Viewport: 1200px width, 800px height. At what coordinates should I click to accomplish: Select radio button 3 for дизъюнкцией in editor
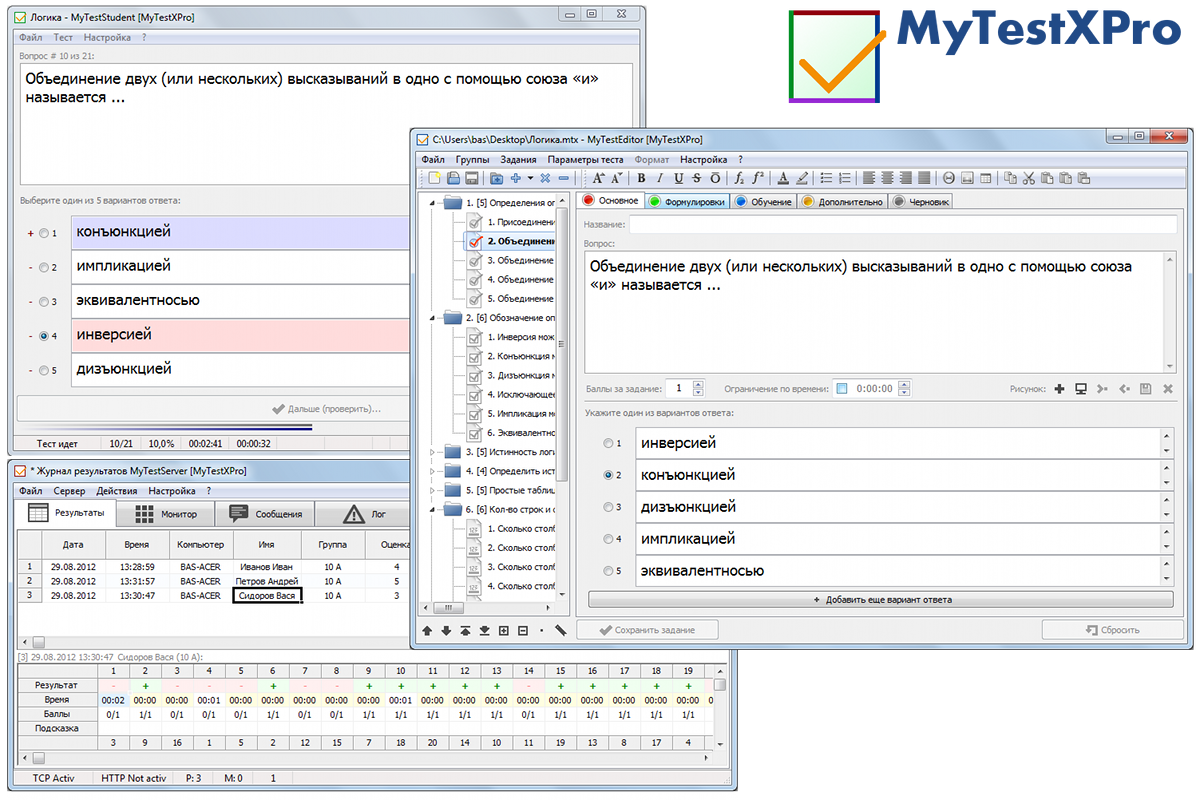click(608, 507)
